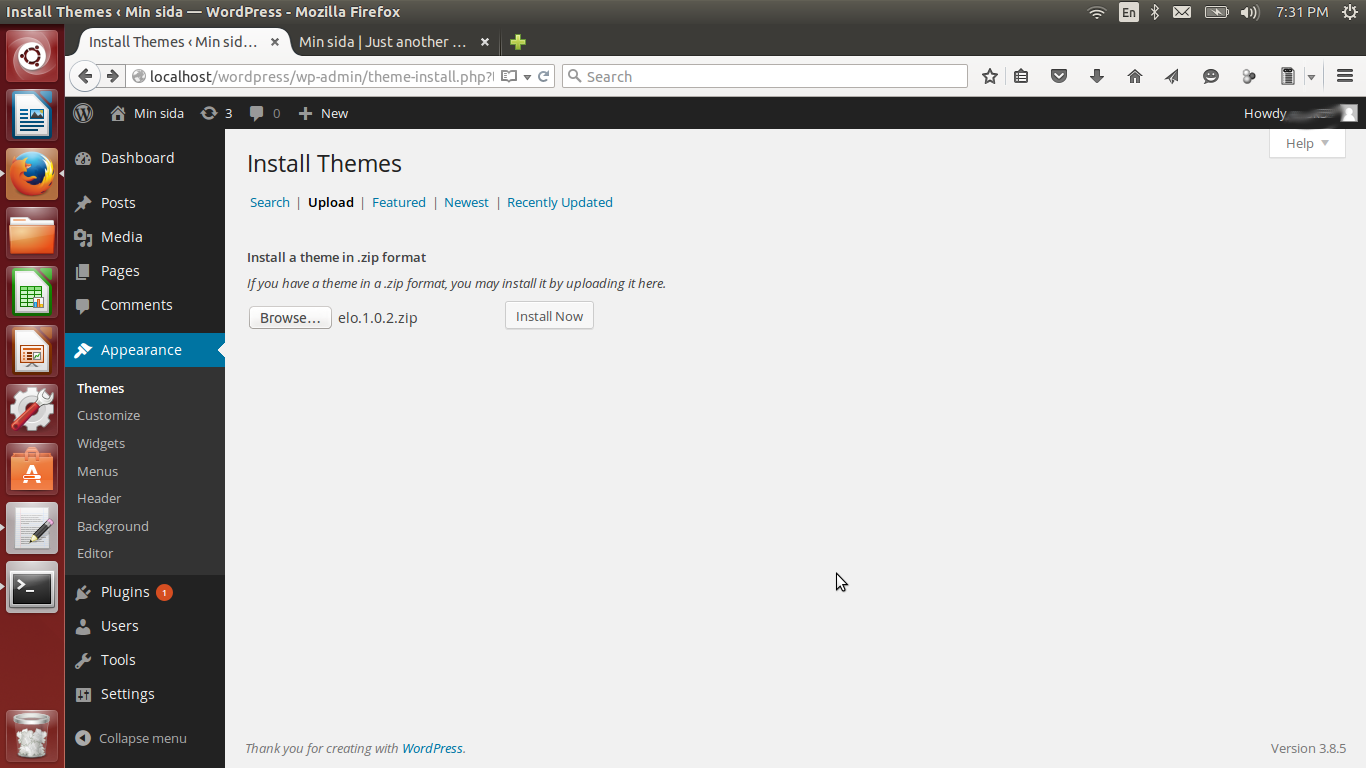This screenshot has height=768, width=1366.
Task: Open Themes submenu item
Action: pyautogui.click(x=101, y=388)
